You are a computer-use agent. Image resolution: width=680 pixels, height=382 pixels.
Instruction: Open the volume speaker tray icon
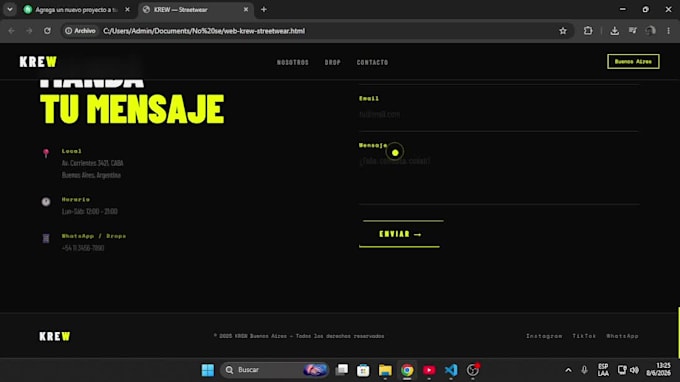click(x=634, y=370)
